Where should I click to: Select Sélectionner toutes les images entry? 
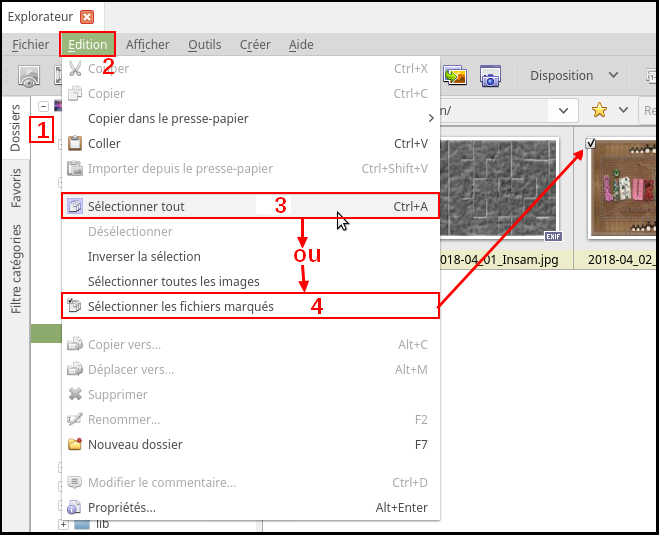[250, 281]
